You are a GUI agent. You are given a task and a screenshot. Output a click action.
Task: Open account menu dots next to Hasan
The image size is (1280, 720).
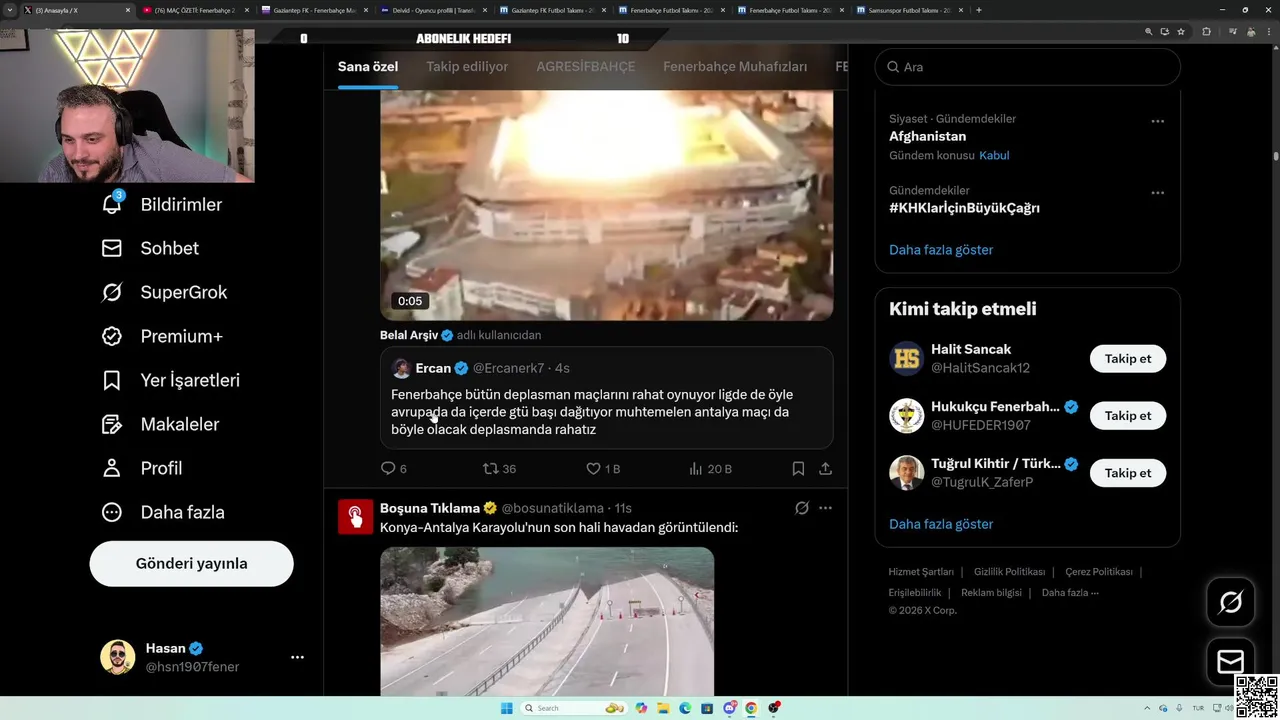(297, 657)
